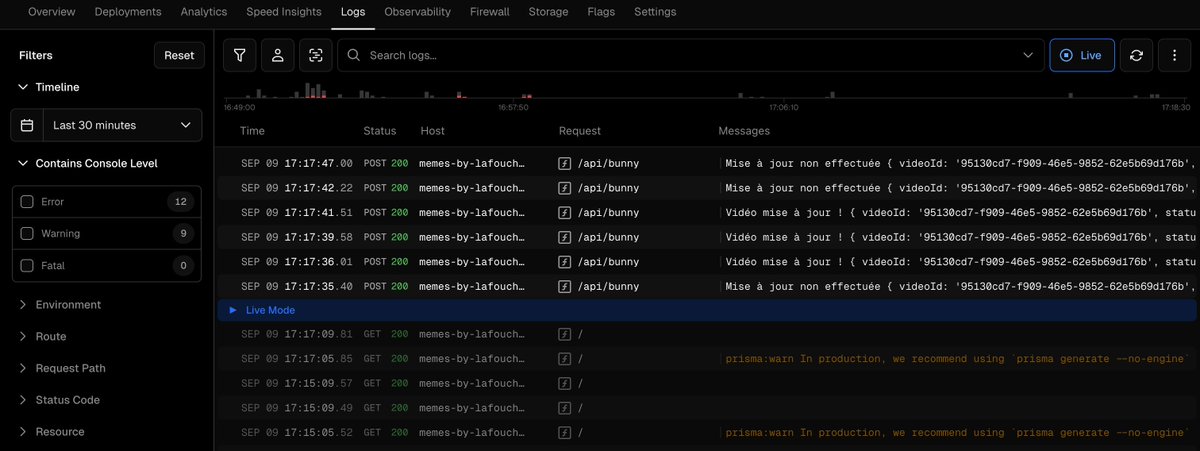Switch to the Observability tab
This screenshot has width=1200, height=451.
point(418,12)
